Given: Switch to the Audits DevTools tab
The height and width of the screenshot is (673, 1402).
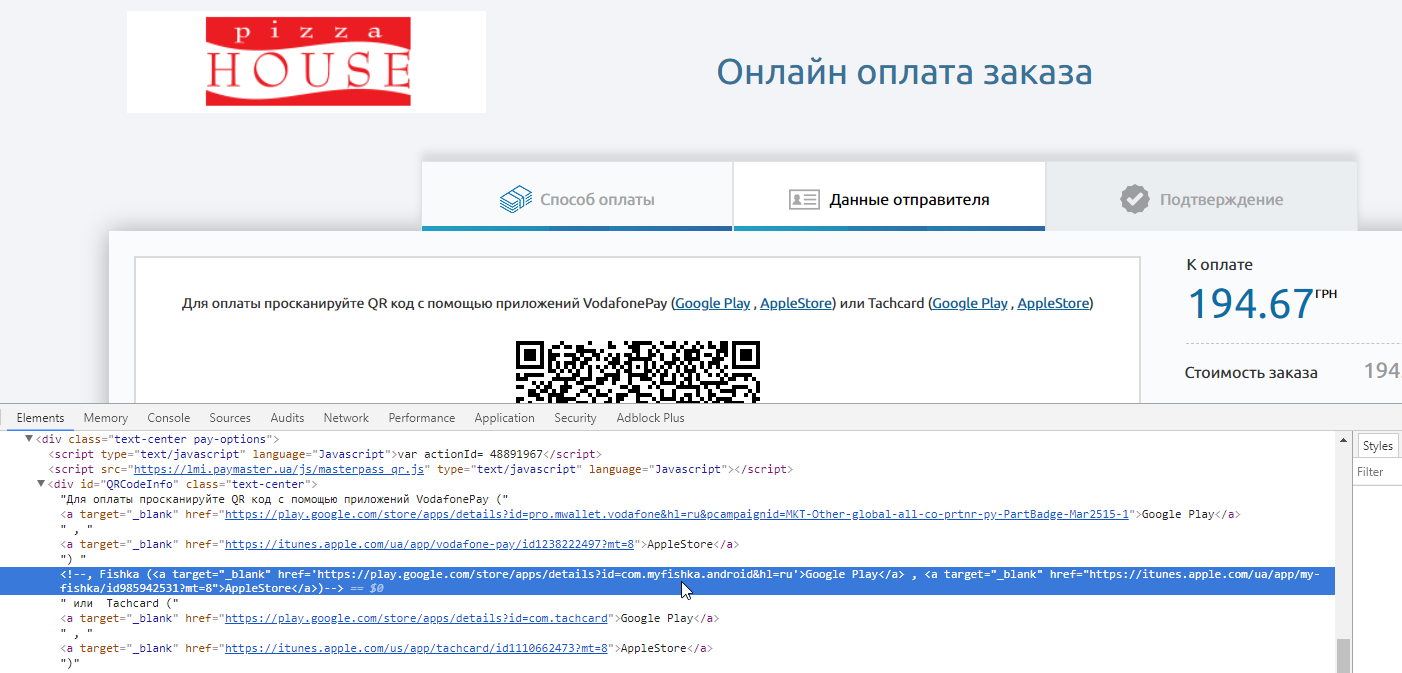Looking at the screenshot, I should coord(288,418).
